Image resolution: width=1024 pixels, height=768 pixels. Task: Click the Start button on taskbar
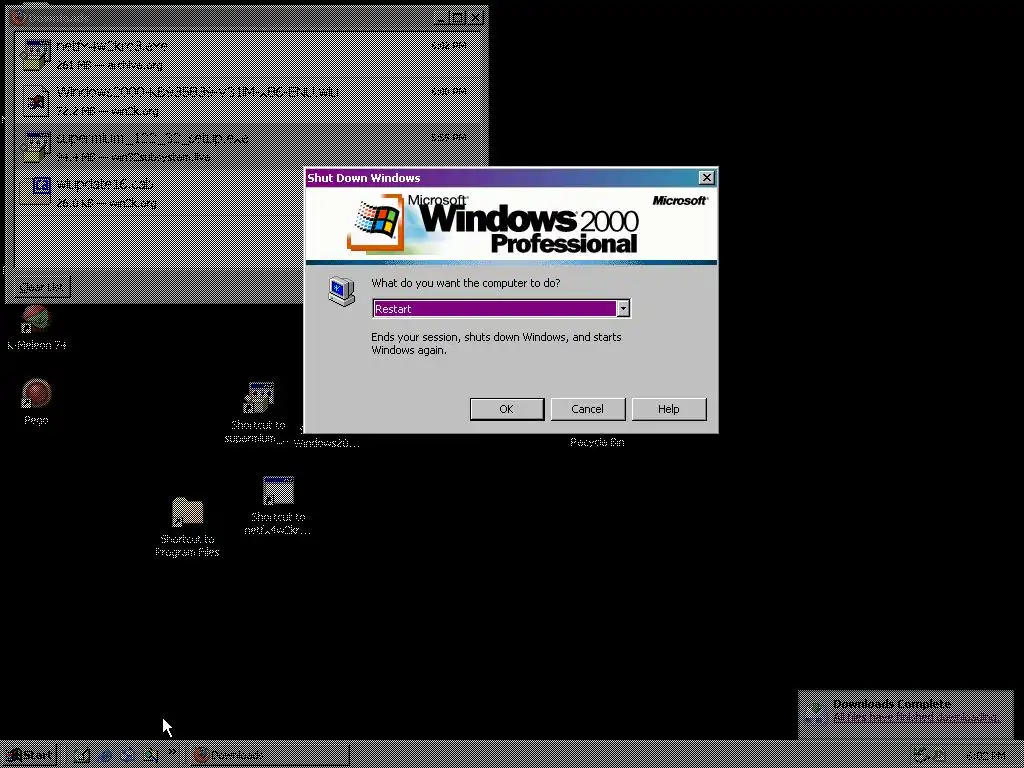coord(29,755)
